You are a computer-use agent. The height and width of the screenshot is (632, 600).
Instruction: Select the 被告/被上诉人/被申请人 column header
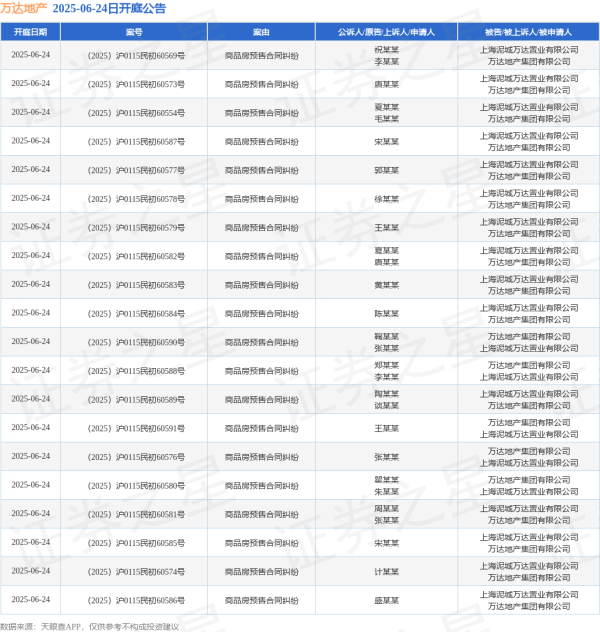(x=528, y=32)
